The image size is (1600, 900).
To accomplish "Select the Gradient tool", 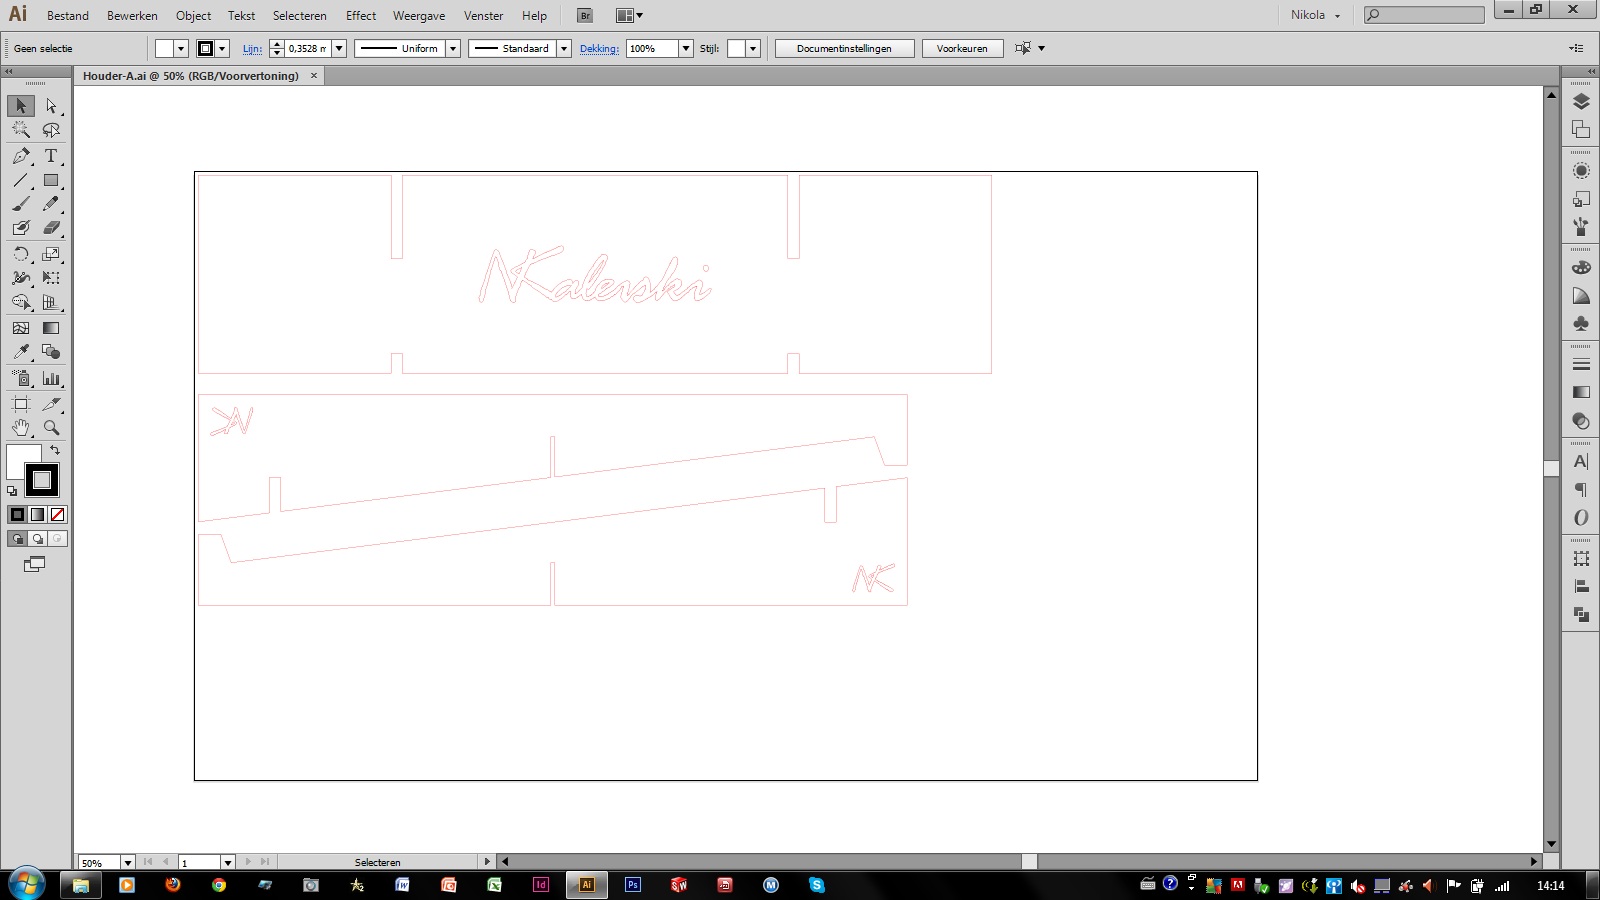I will click(x=51, y=328).
